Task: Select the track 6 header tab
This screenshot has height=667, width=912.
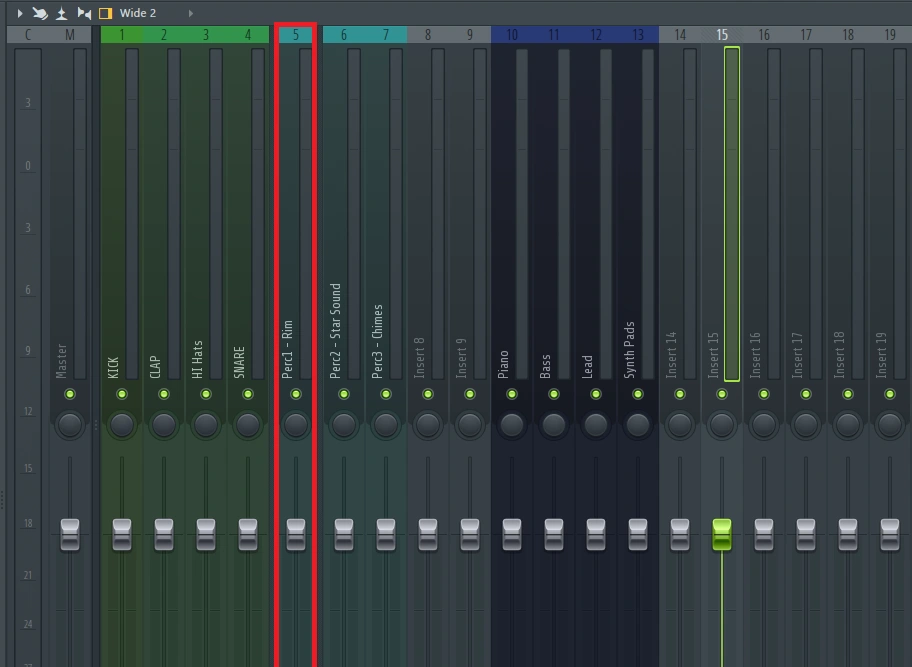Action: 344,35
